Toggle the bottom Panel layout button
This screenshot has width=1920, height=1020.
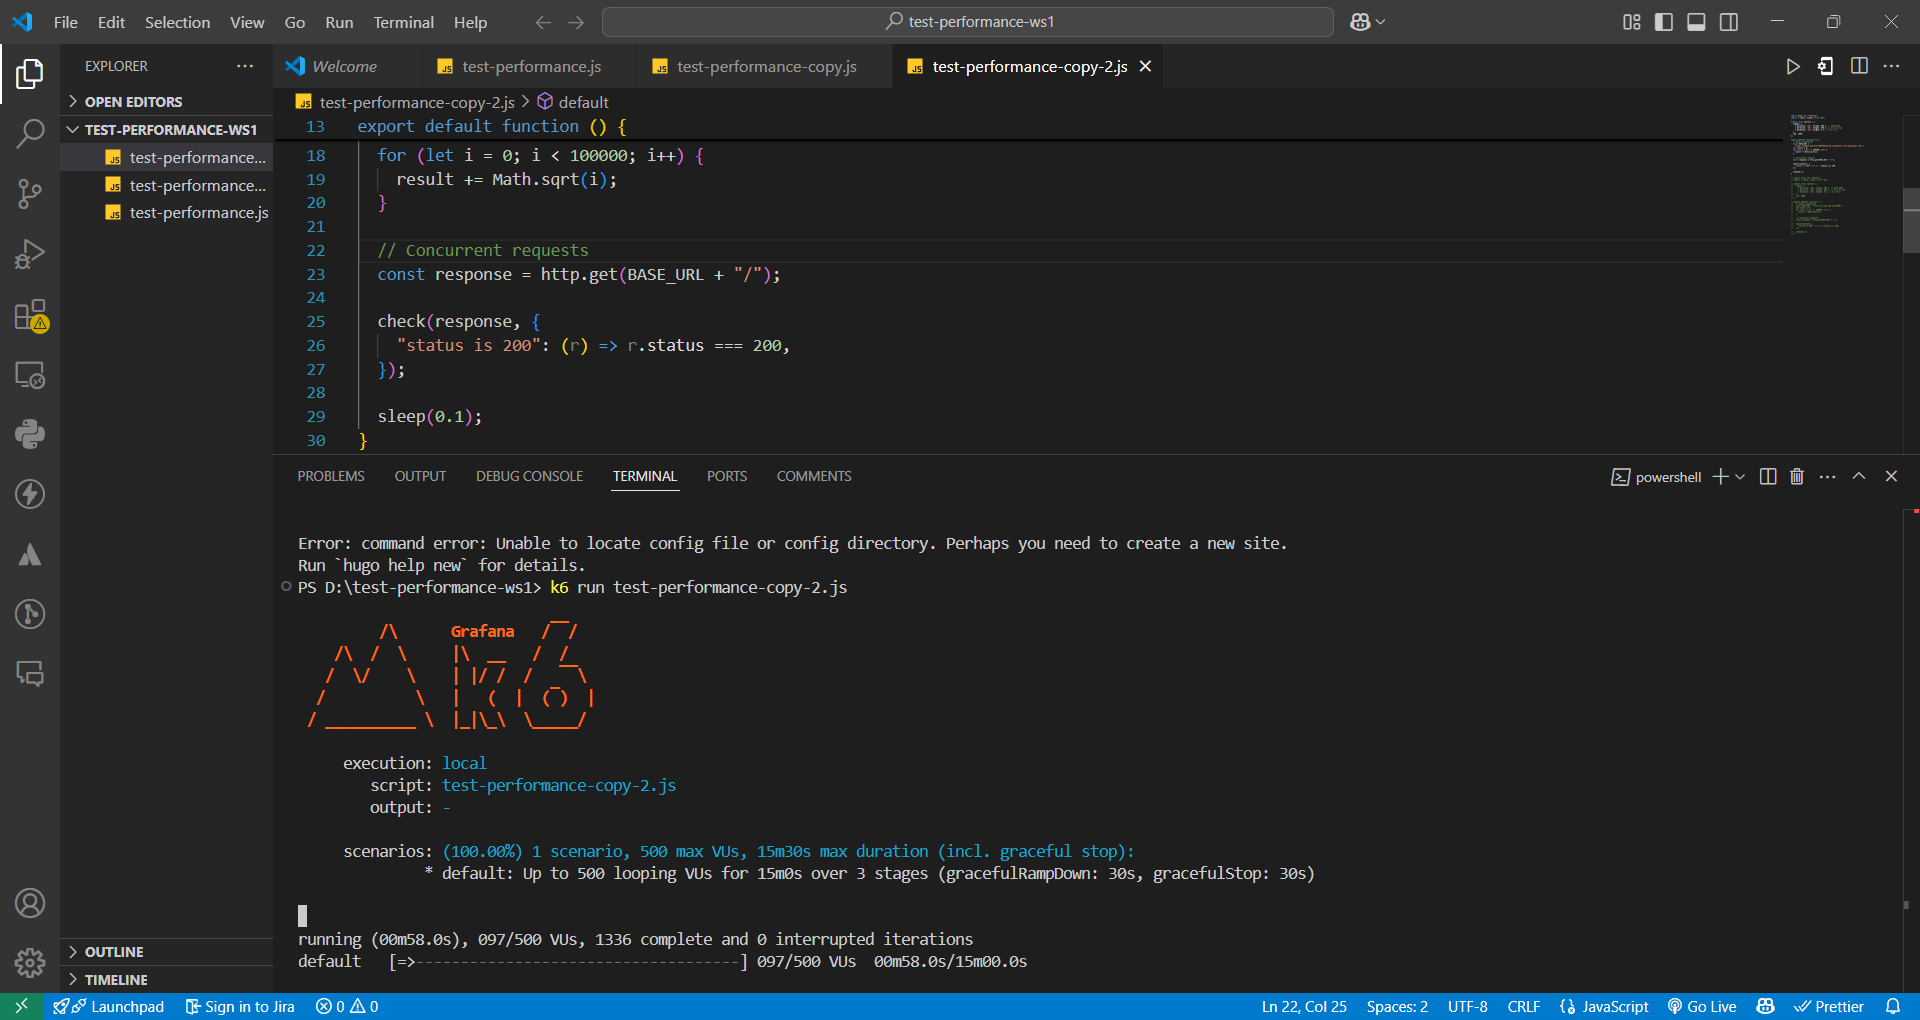(x=1696, y=22)
